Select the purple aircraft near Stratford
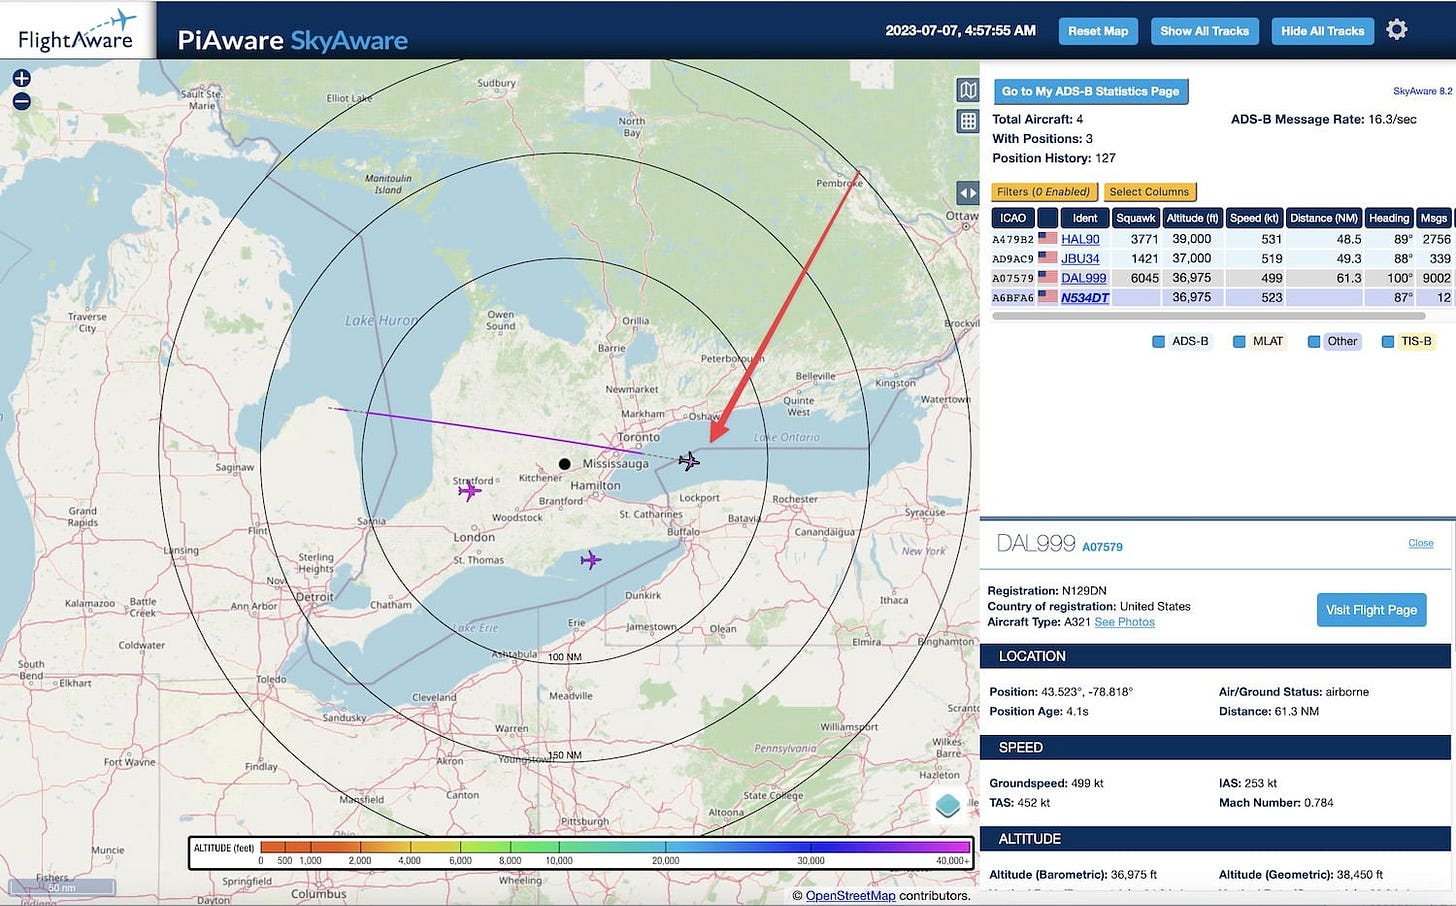The height and width of the screenshot is (906, 1456). pos(469,490)
